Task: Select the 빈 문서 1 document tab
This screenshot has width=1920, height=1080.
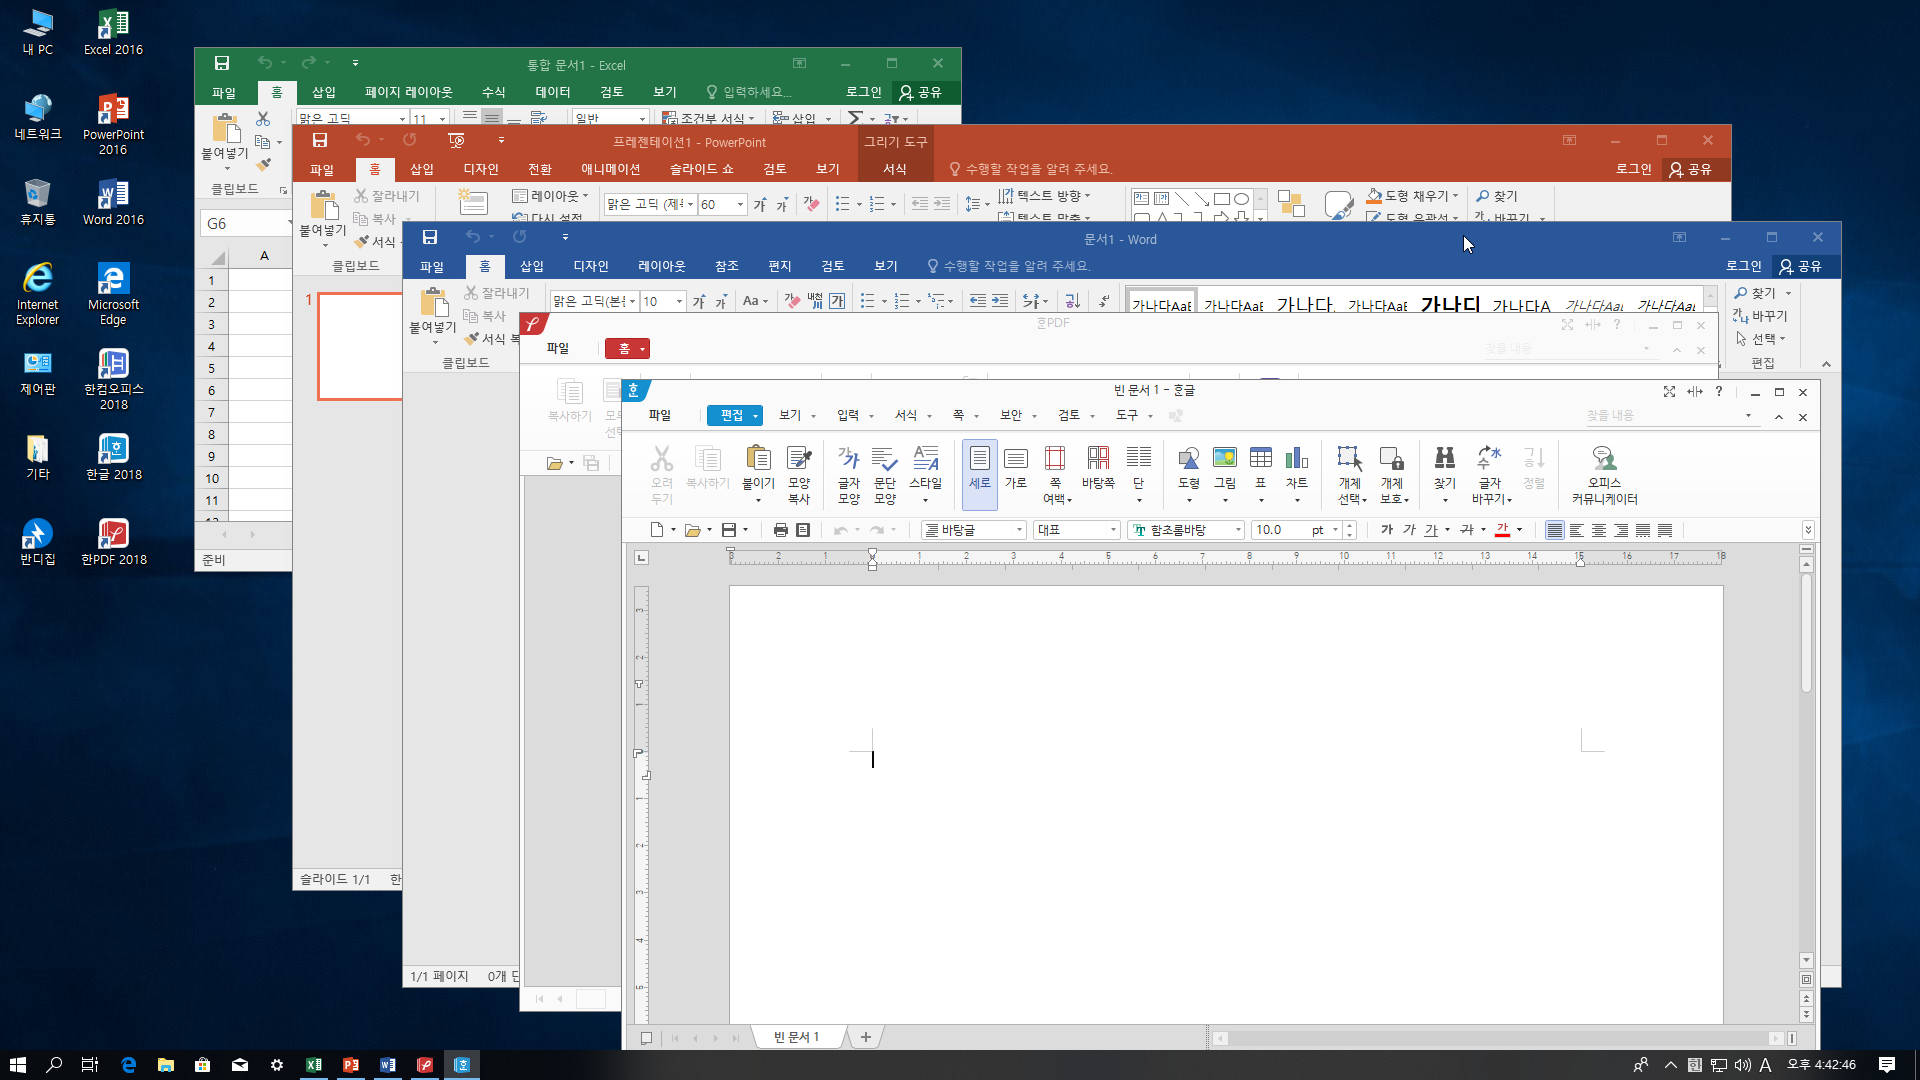Action: coord(796,1037)
